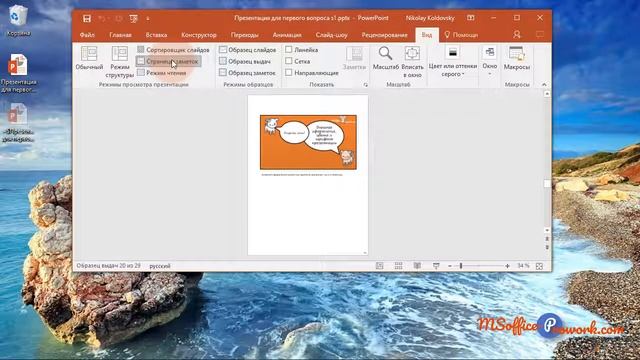Open the Показать group dialog launcher
640x360 pixels.
(365, 85)
